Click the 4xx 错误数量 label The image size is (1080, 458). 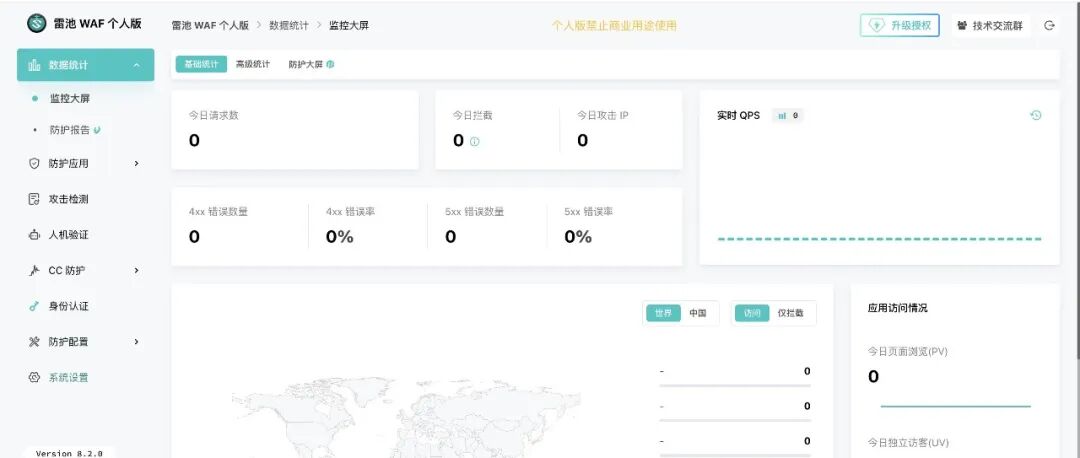click(218, 212)
